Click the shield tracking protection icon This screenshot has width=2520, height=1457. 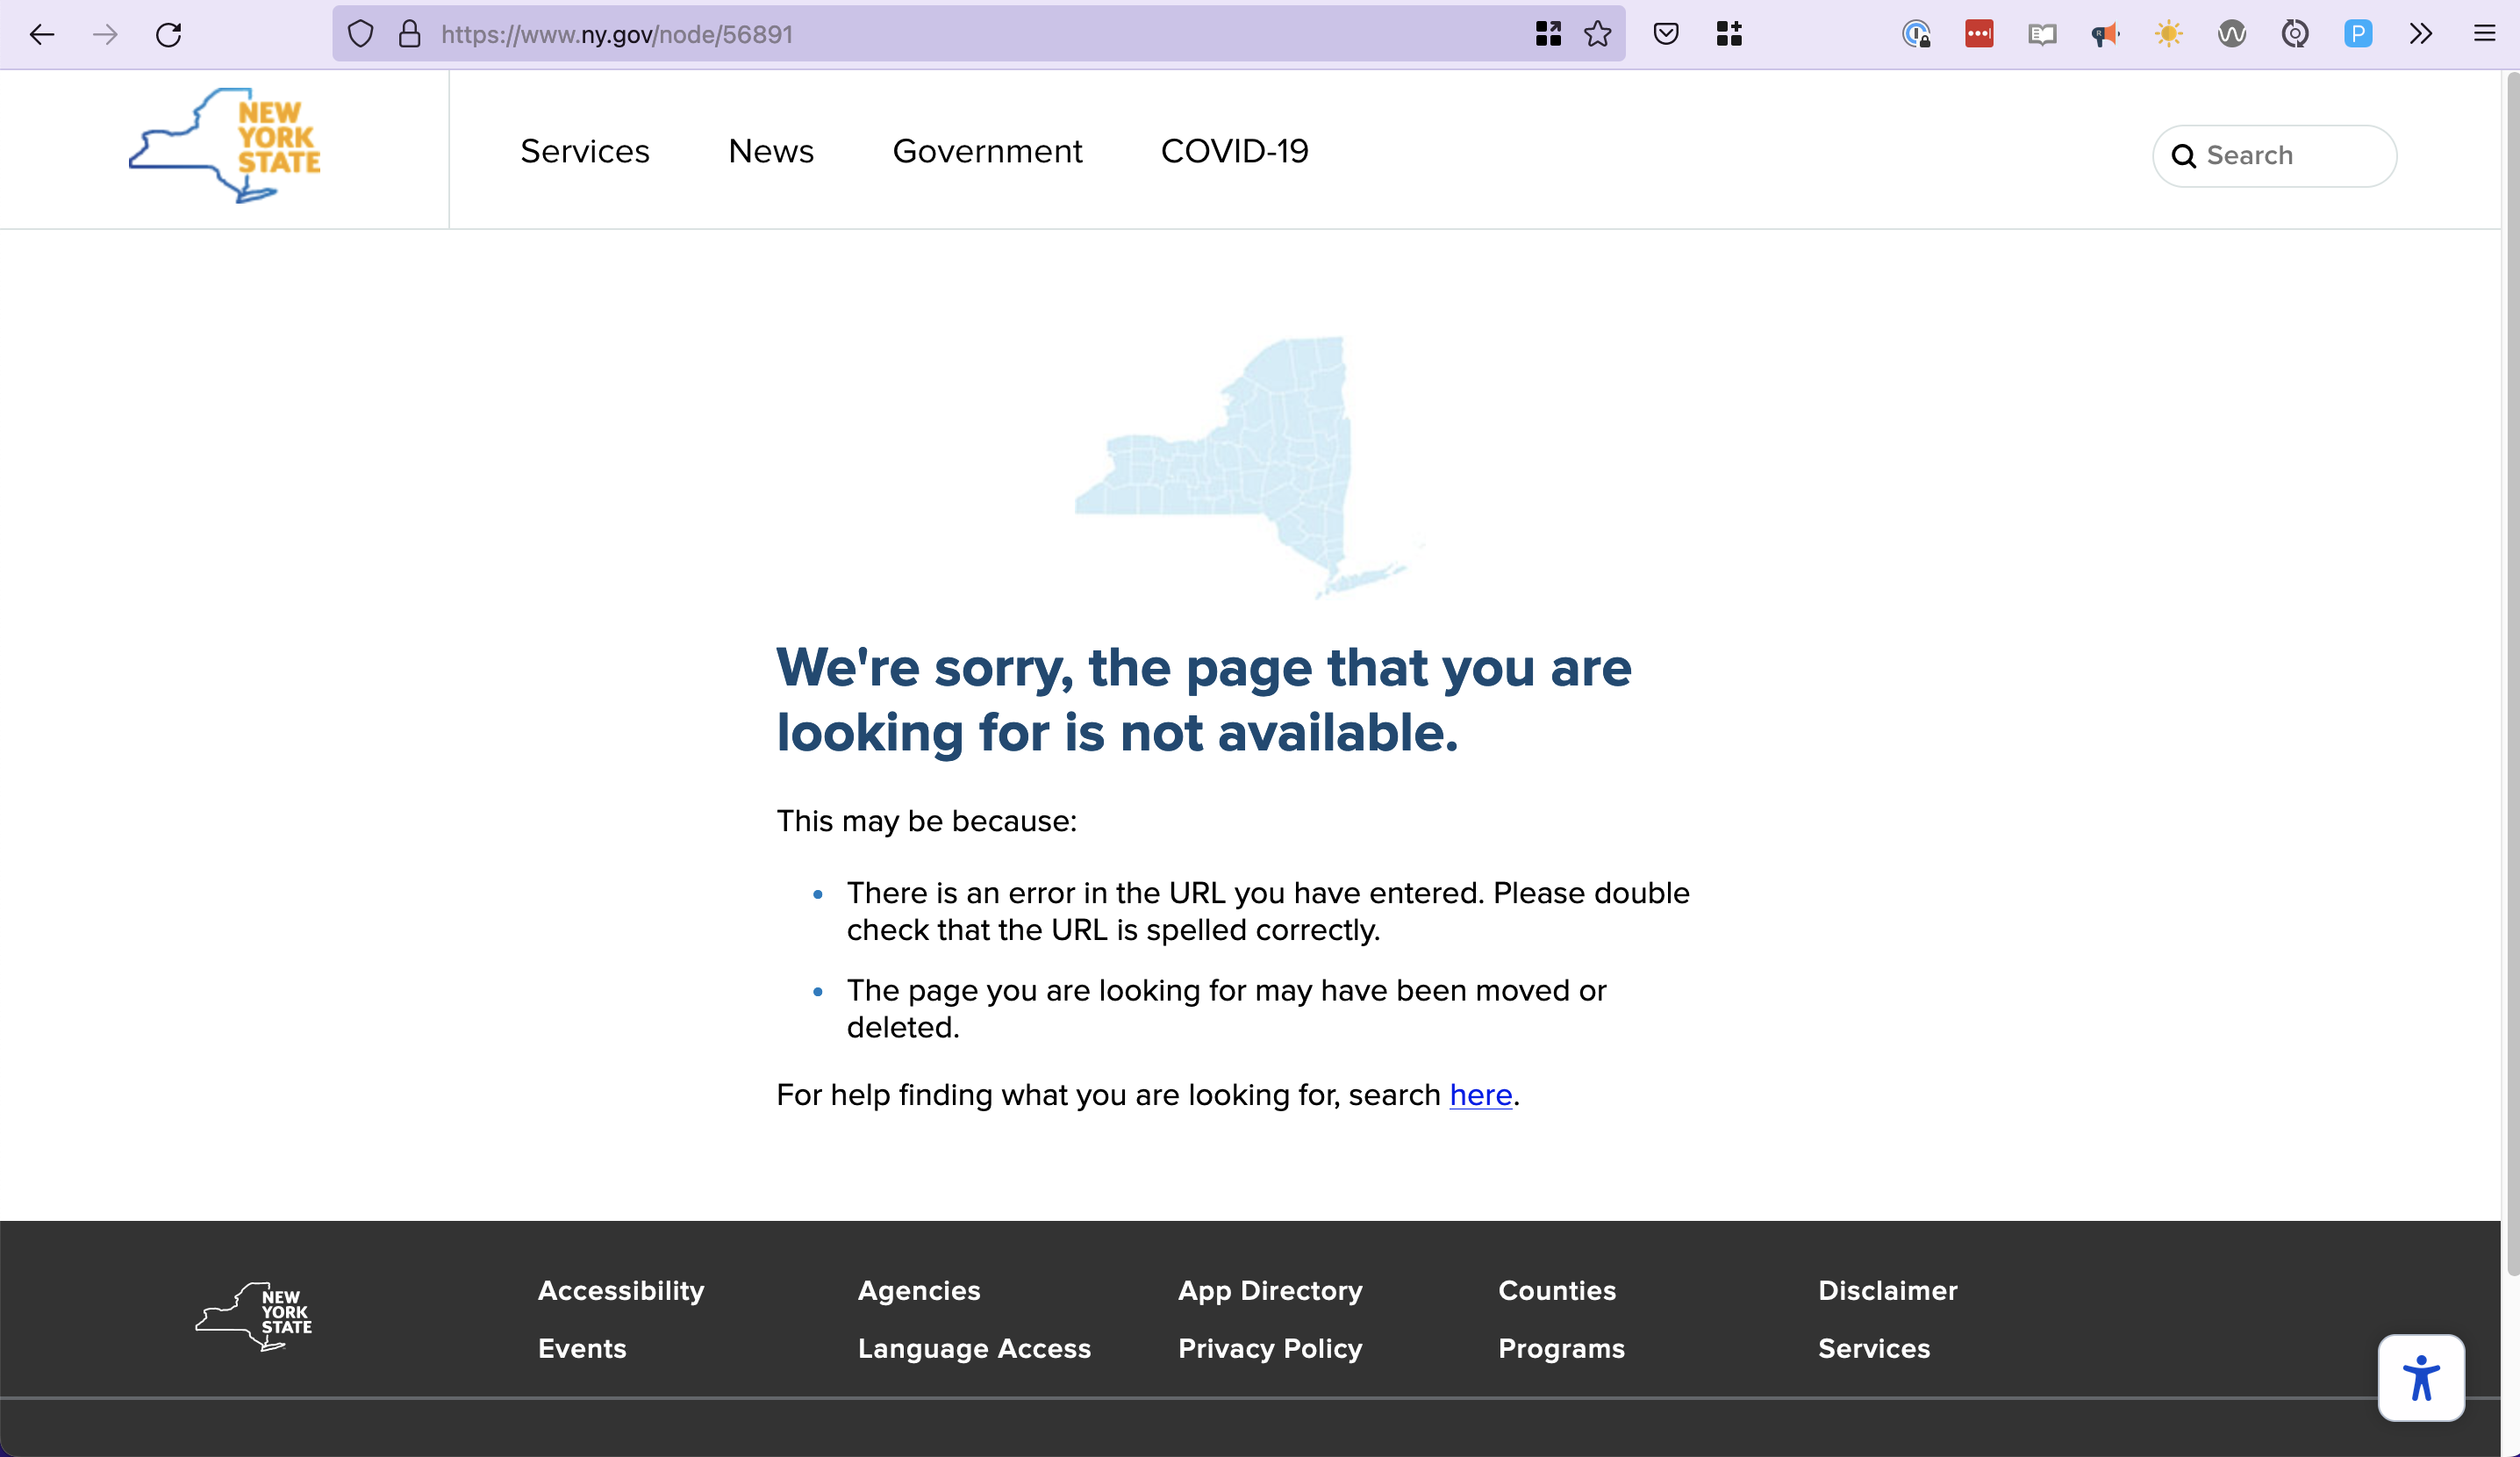point(360,35)
